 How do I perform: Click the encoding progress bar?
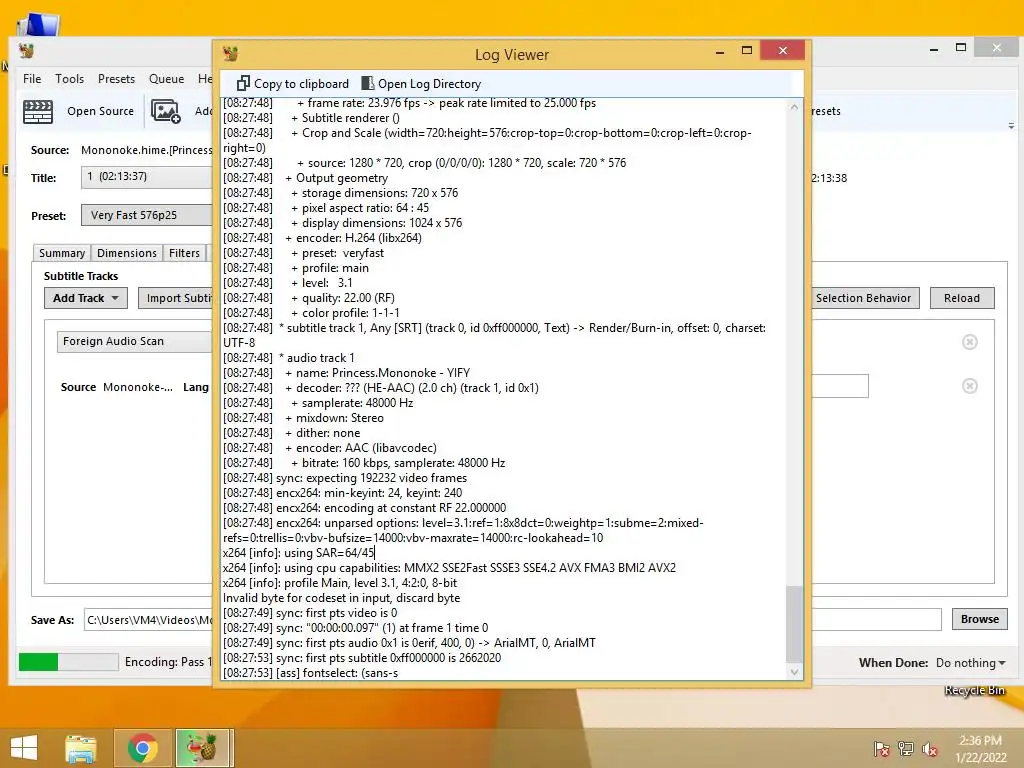(x=69, y=662)
